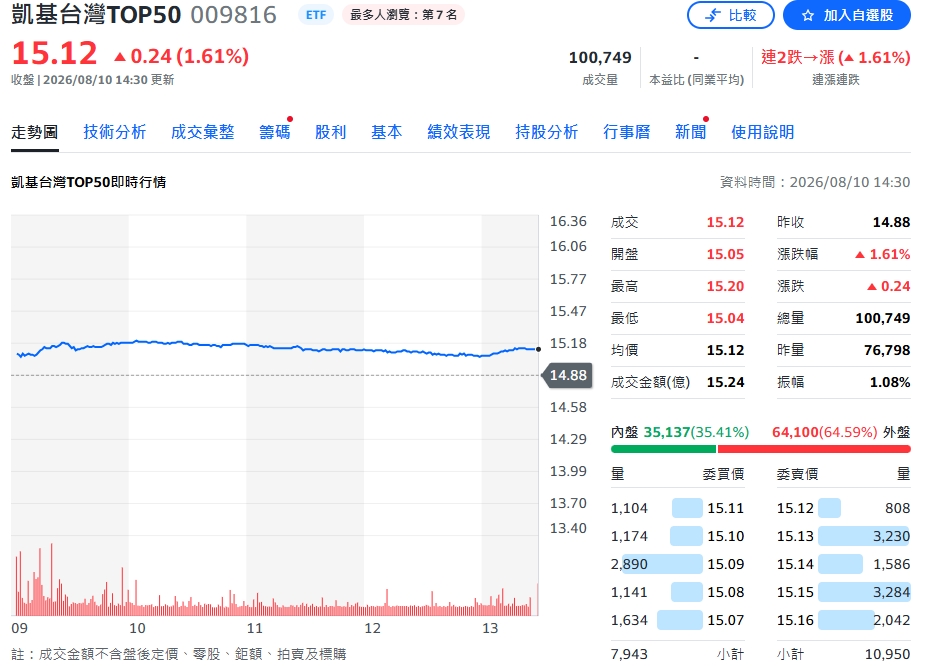Click the stock code 009816

click(233, 15)
